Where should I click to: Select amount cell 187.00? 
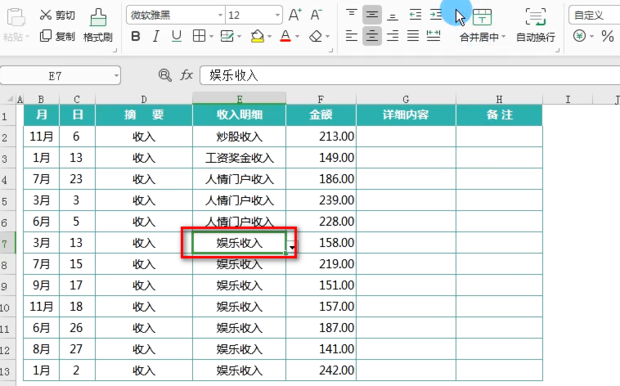click(x=321, y=327)
